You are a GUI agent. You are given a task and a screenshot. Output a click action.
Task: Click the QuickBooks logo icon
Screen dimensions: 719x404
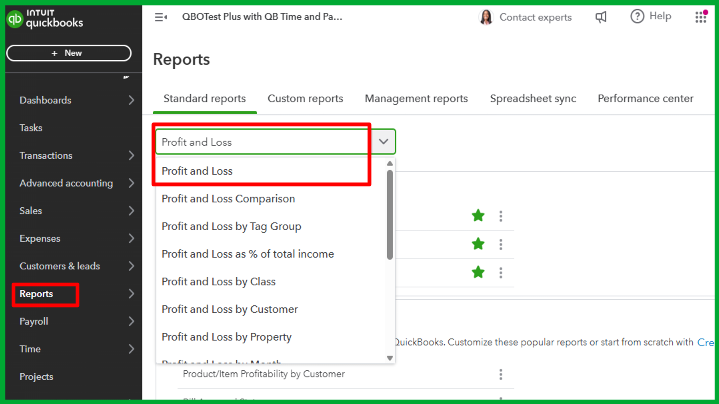point(15,19)
